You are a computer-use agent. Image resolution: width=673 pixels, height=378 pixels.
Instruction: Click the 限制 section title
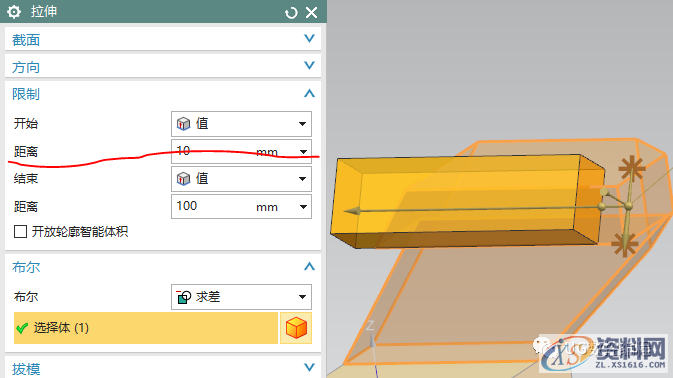coord(26,94)
